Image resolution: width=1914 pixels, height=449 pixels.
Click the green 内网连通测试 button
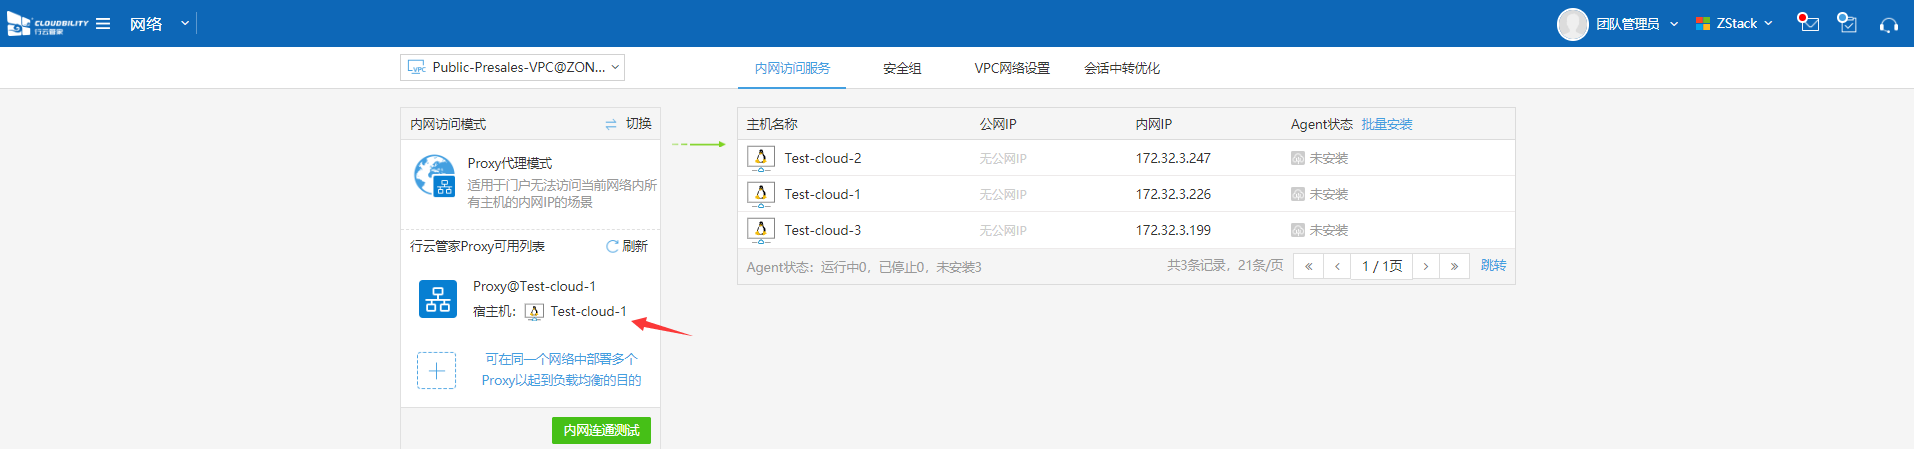601,430
